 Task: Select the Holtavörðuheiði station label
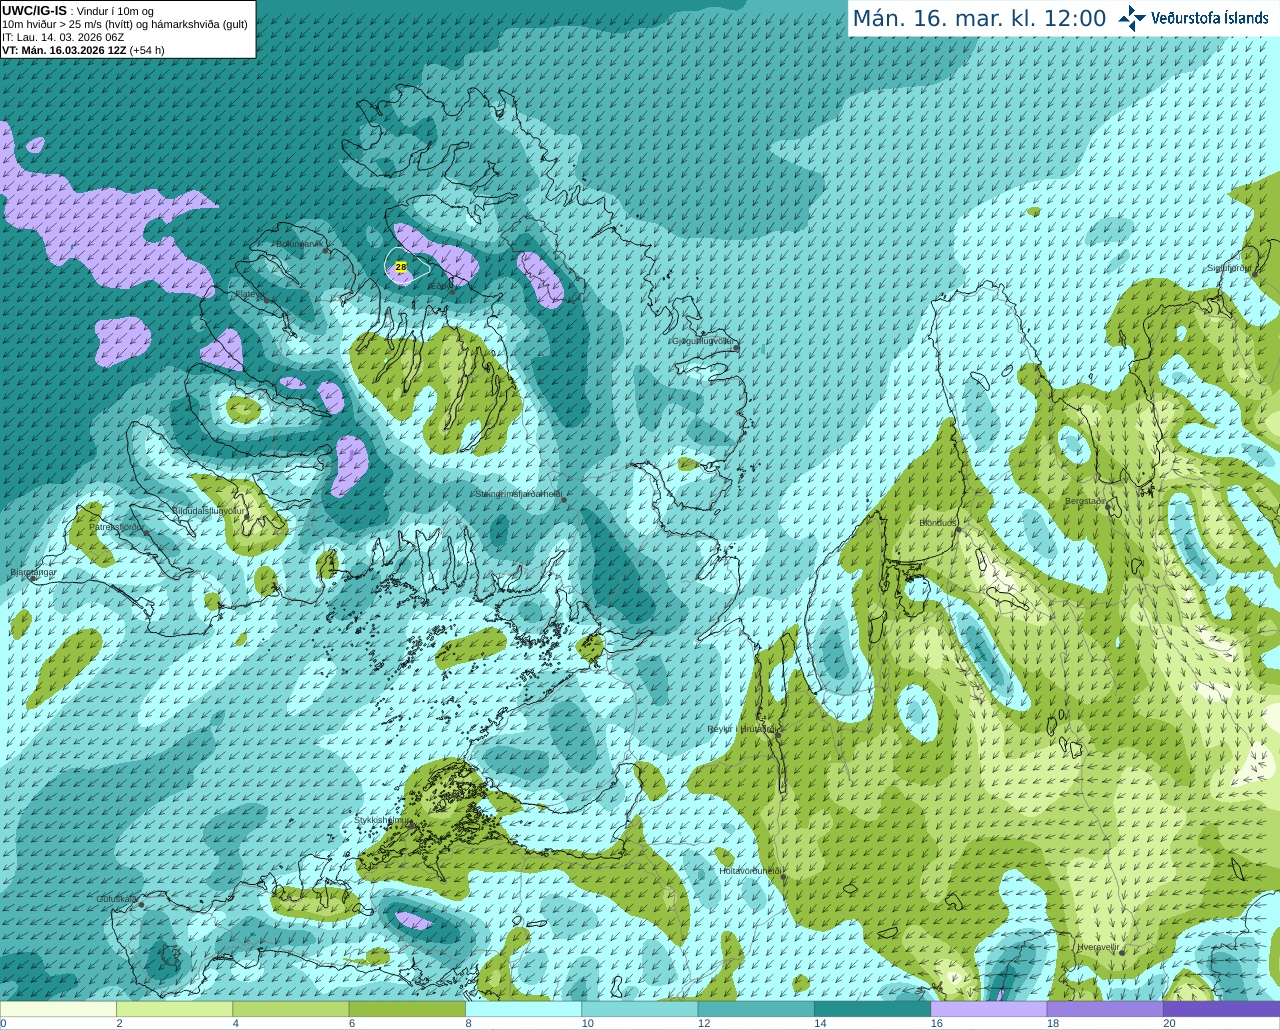750,871
